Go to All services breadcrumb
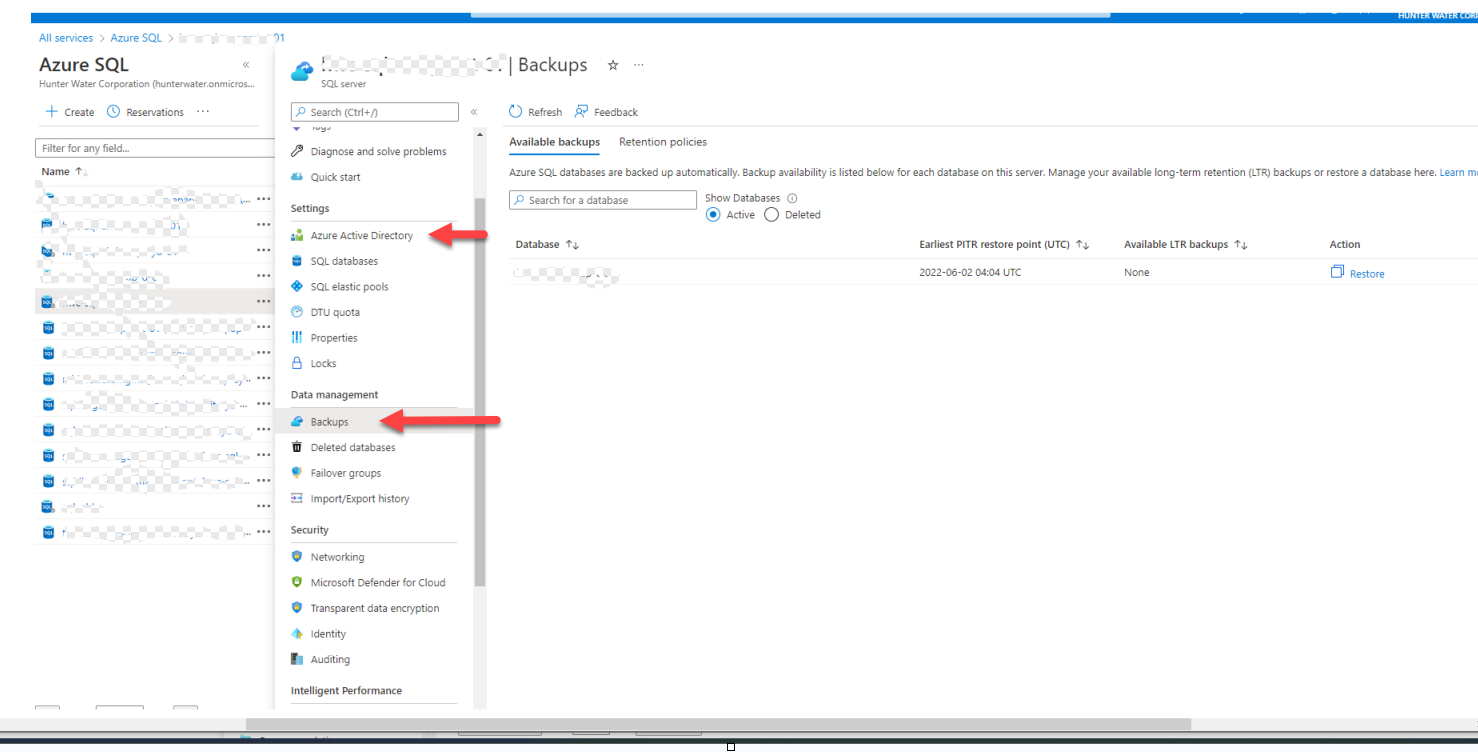Viewport: 1478px width, 752px height. click(66, 38)
